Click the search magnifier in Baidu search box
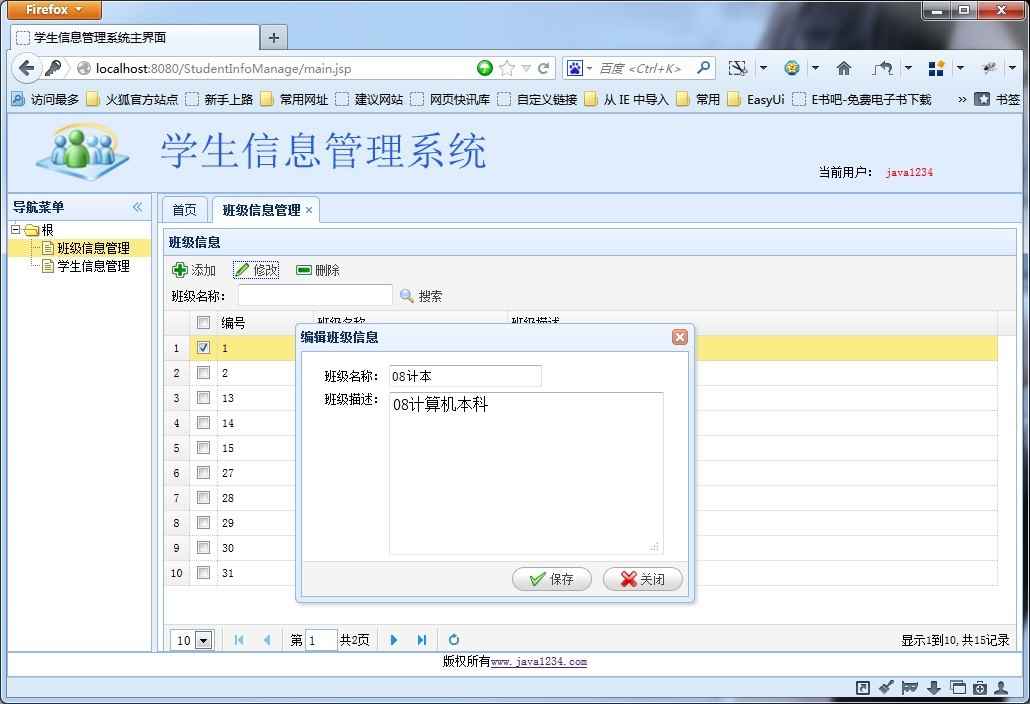Viewport: 1030px width, 704px height. 704,67
